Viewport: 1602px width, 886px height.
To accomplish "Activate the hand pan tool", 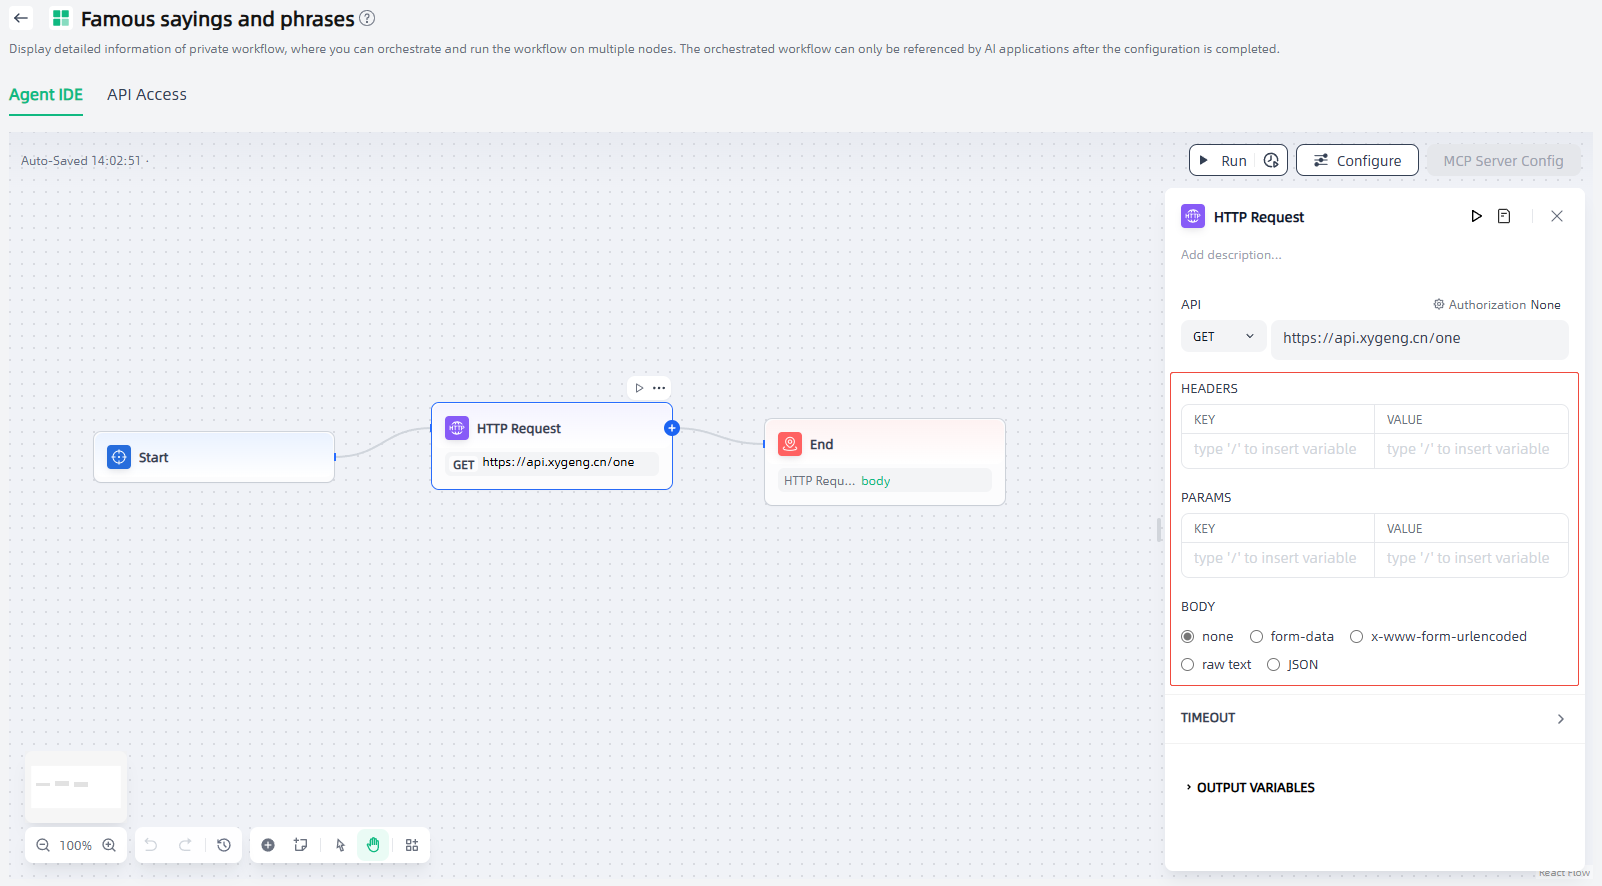I will (373, 845).
